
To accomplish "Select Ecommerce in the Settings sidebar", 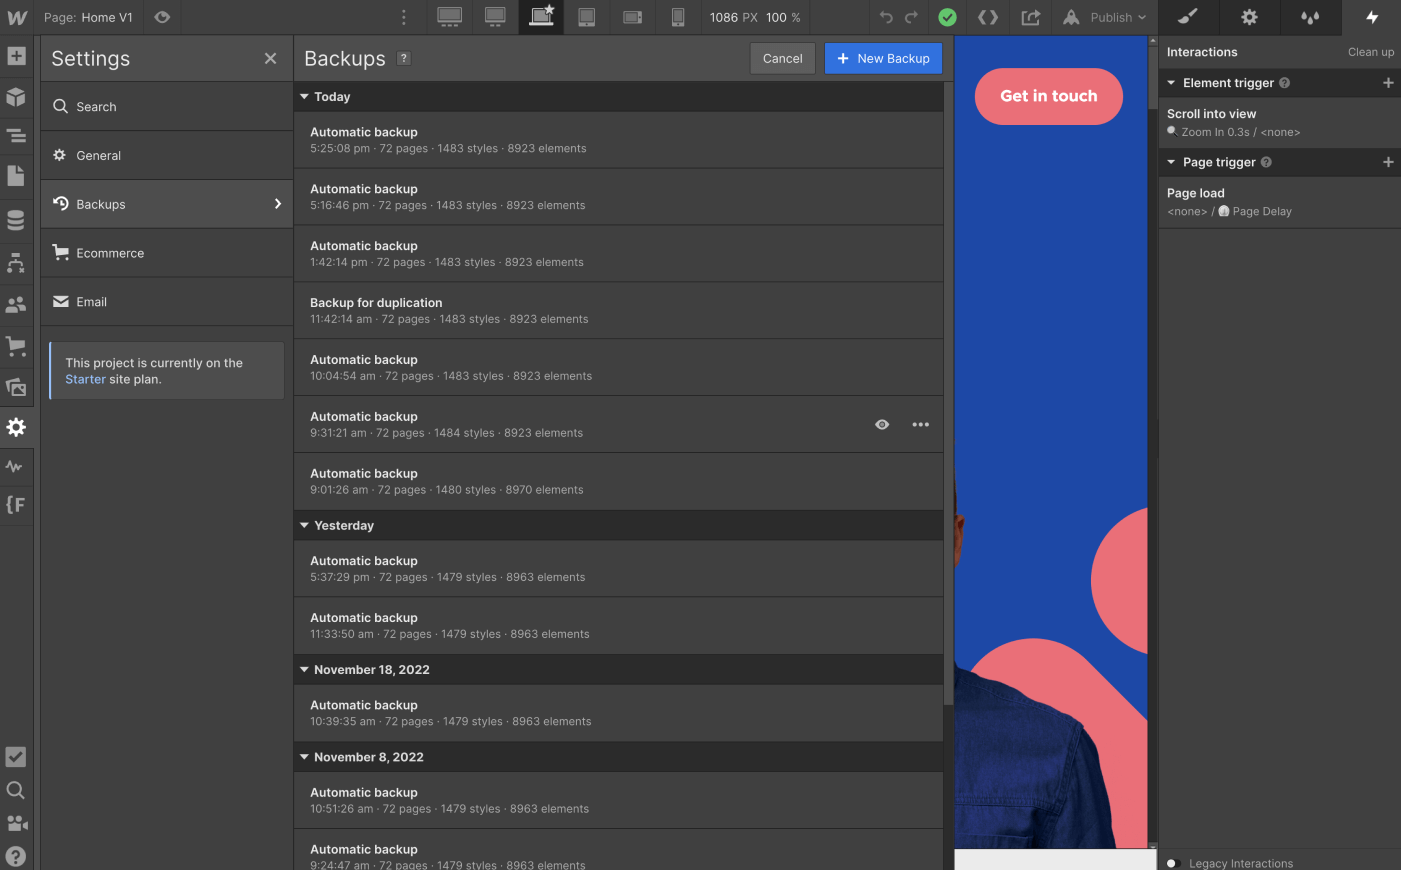I will click(x=108, y=253).
